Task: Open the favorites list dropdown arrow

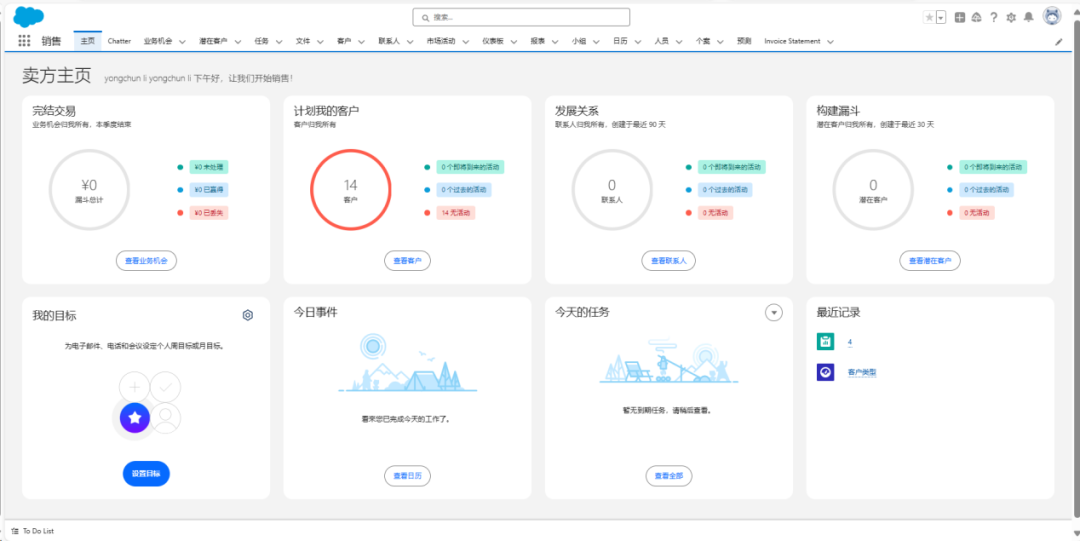Action: [941, 17]
